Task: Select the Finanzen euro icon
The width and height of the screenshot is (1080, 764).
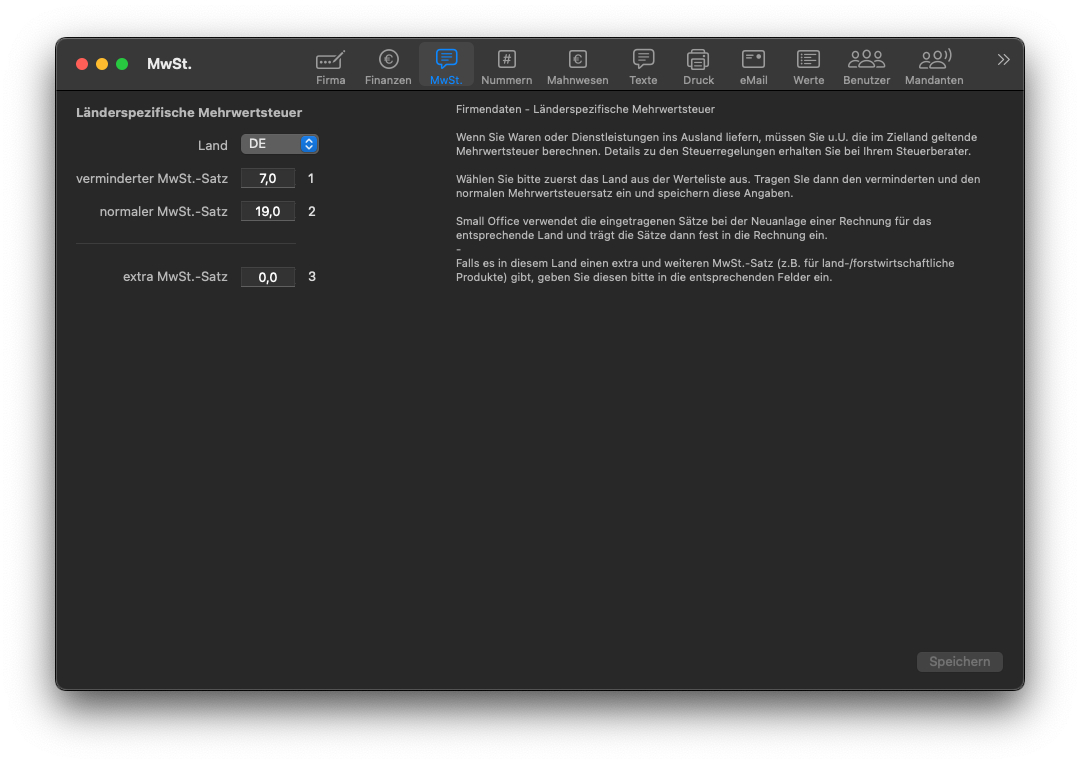Action: [388, 60]
